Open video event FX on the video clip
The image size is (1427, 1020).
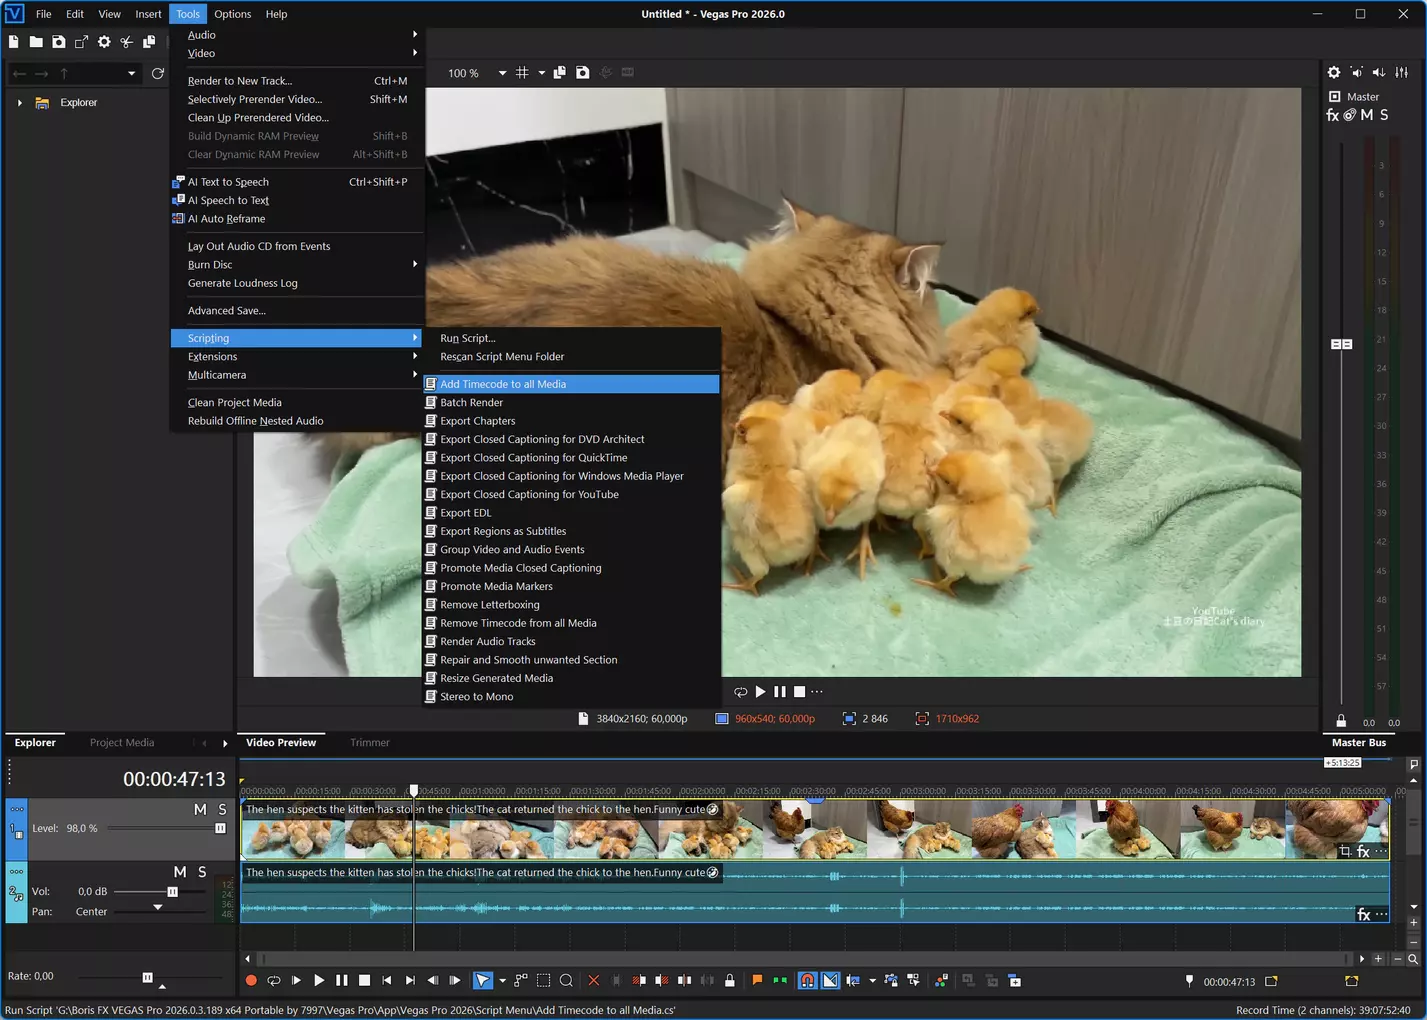[x=1363, y=852]
